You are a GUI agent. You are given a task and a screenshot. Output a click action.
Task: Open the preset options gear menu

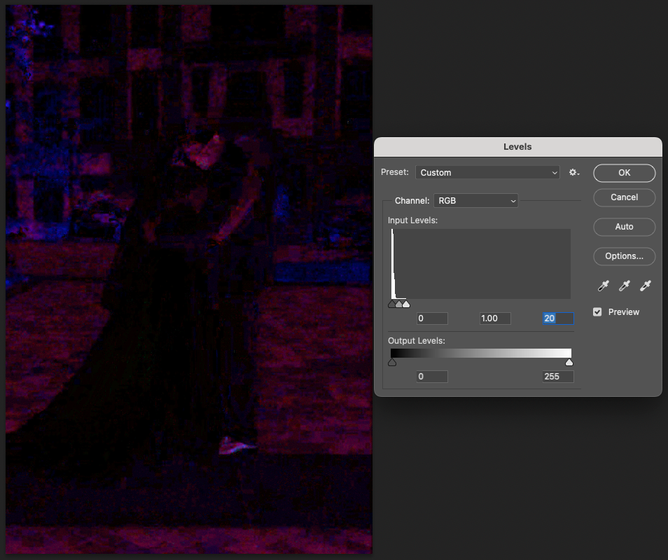pyautogui.click(x=574, y=172)
